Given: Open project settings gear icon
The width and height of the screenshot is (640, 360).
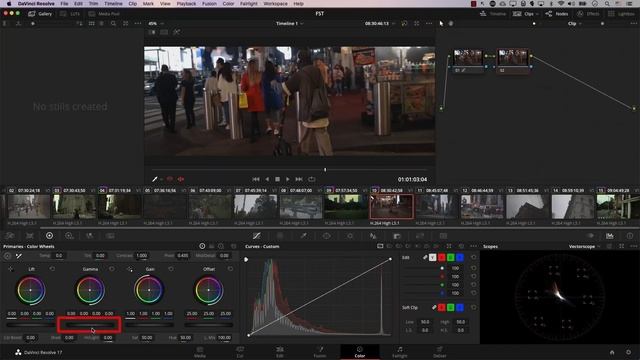Looking at the screenshot, I should pyautogui.click(x=629, y=352).
